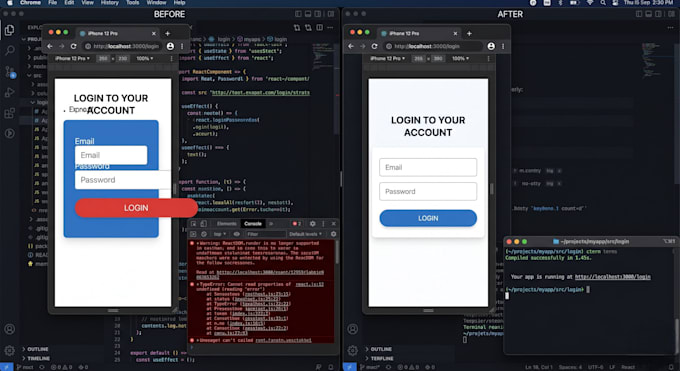Viewport: 680px width, 371px height.
Task: Open Extensions in the BEFORE activity bar
Action: tap(10, 113)
